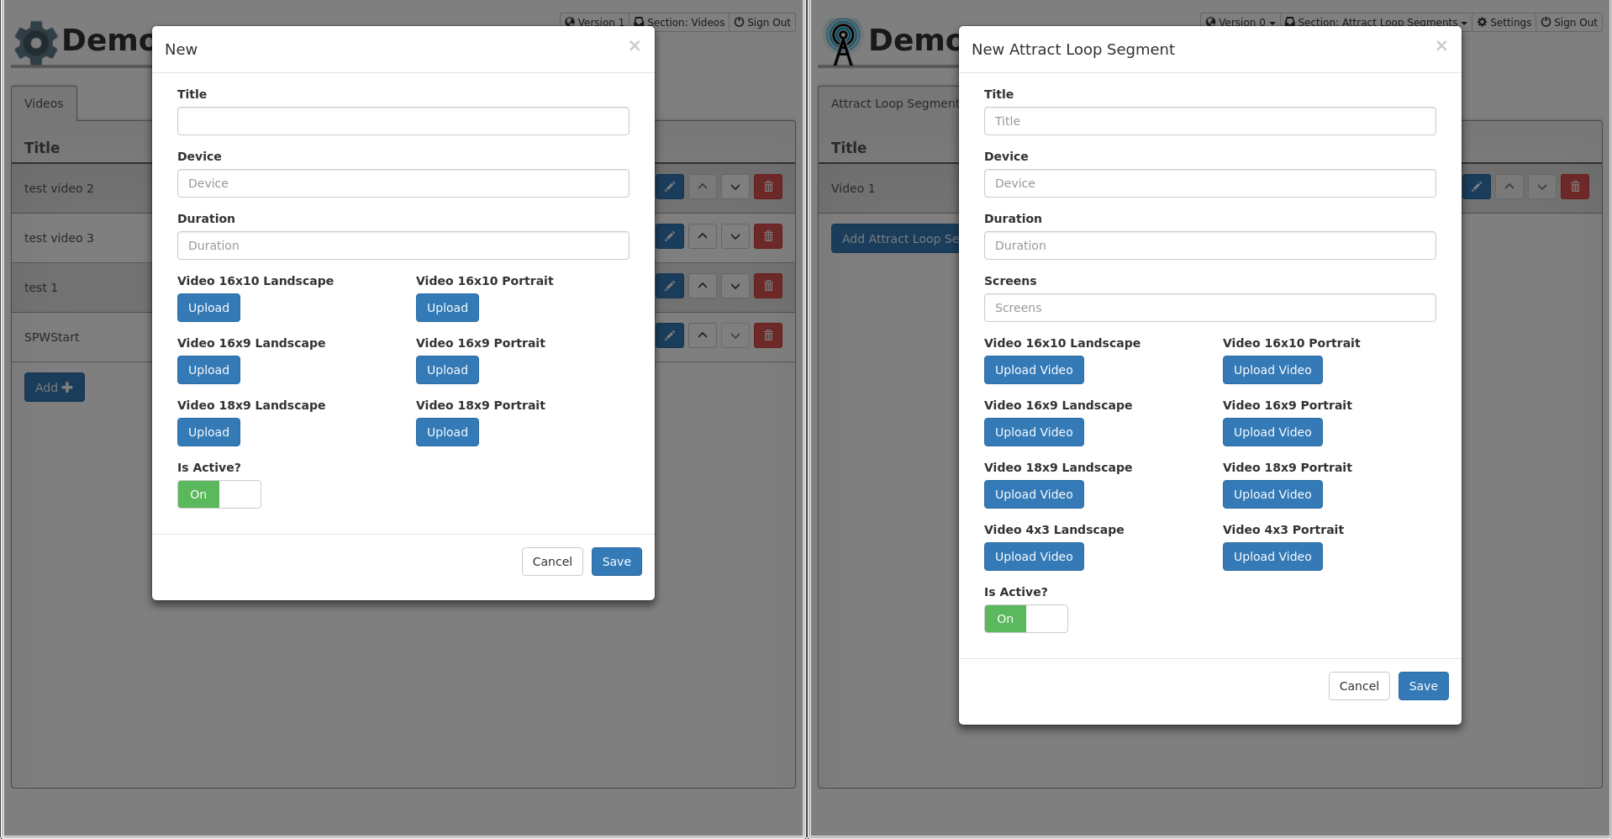Move test 1 row down

point(735,287)
